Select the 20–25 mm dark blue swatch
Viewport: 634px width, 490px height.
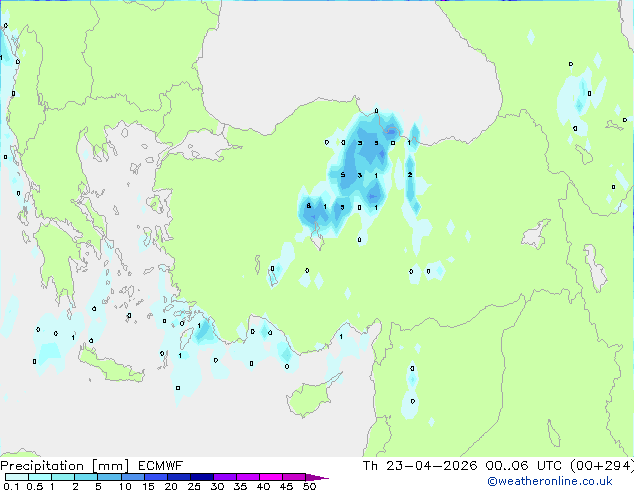click(x=178, y=477)
